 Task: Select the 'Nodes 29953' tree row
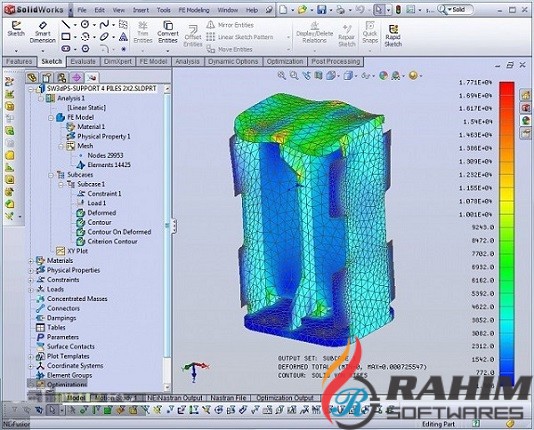[x=101, y=156]
